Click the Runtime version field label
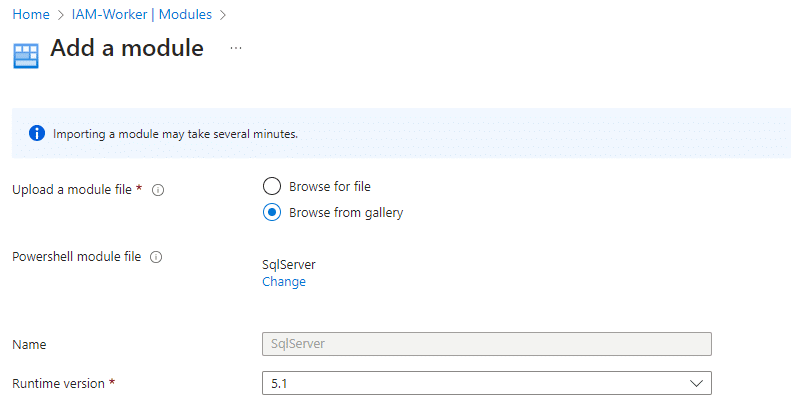Screen dimensions: 791x407 point(59,384)
